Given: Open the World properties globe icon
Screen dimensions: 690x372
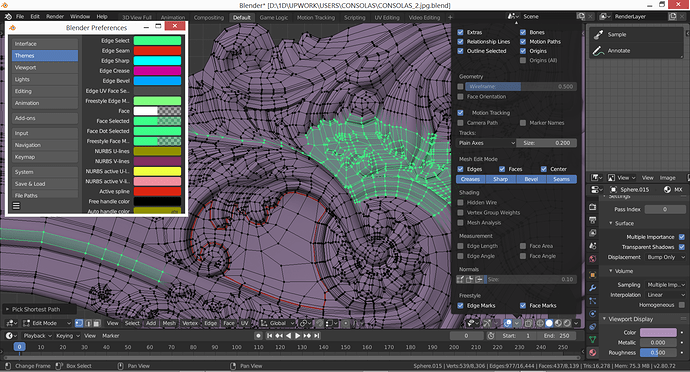Looking at the screenshot, I should click(593, 258).
